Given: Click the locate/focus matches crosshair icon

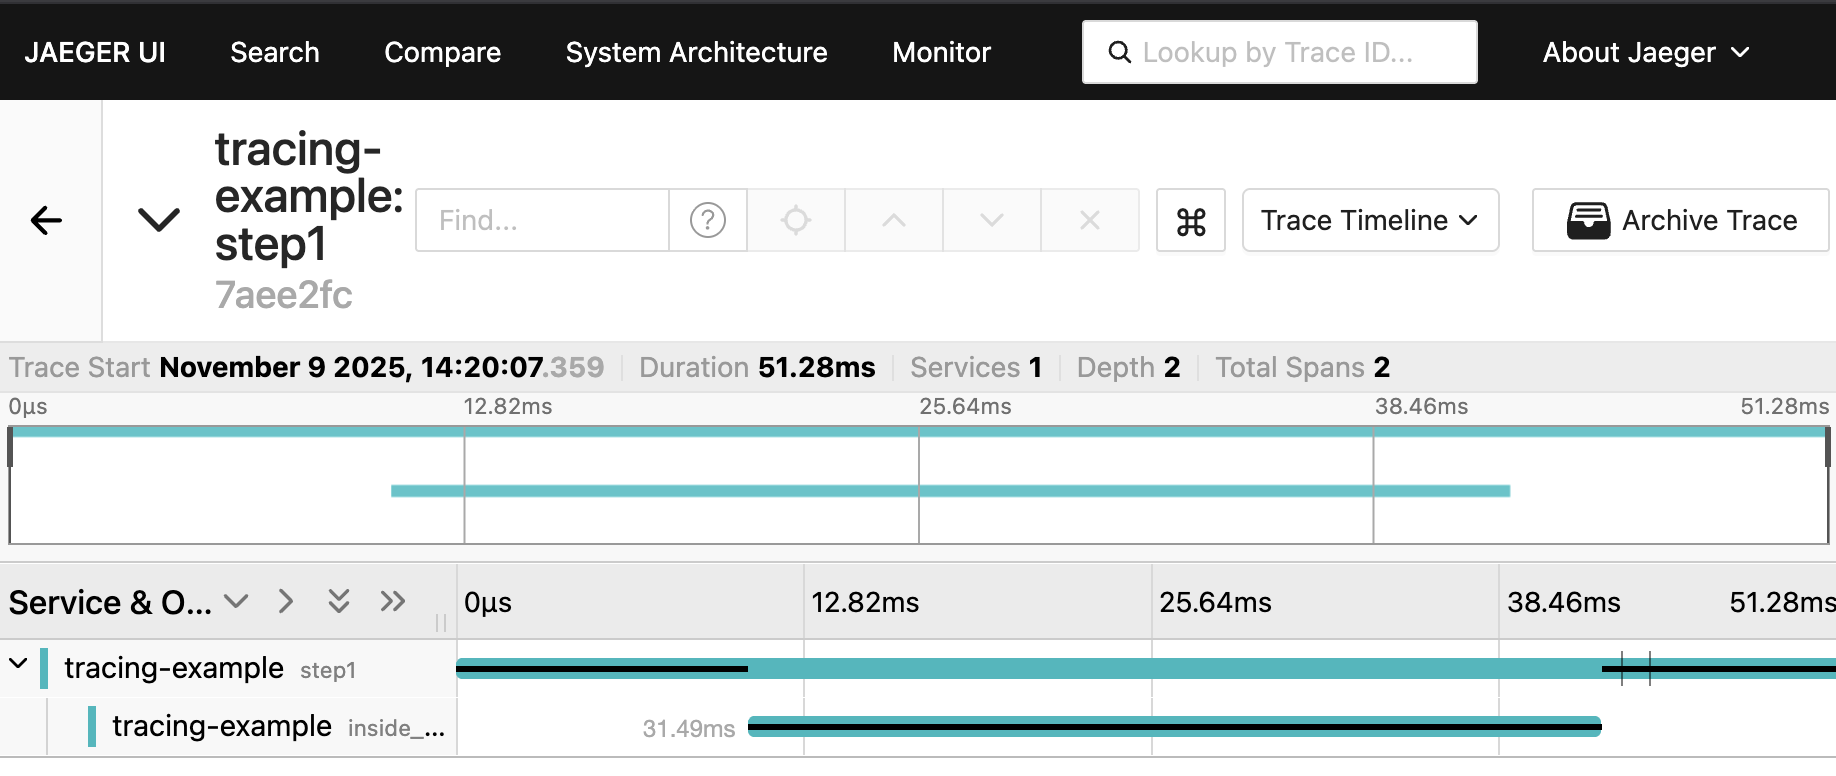Looking at the screenshot, I should [796, 220].
